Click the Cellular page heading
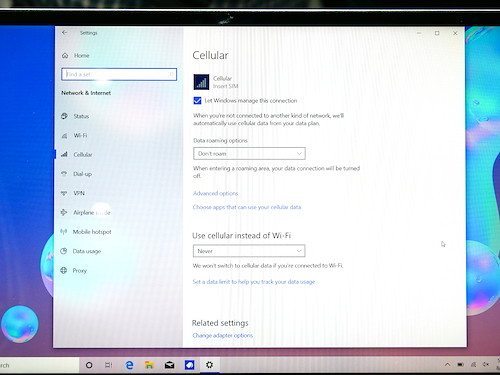Screen dimensions: 500x375 (x=210, y=55)
